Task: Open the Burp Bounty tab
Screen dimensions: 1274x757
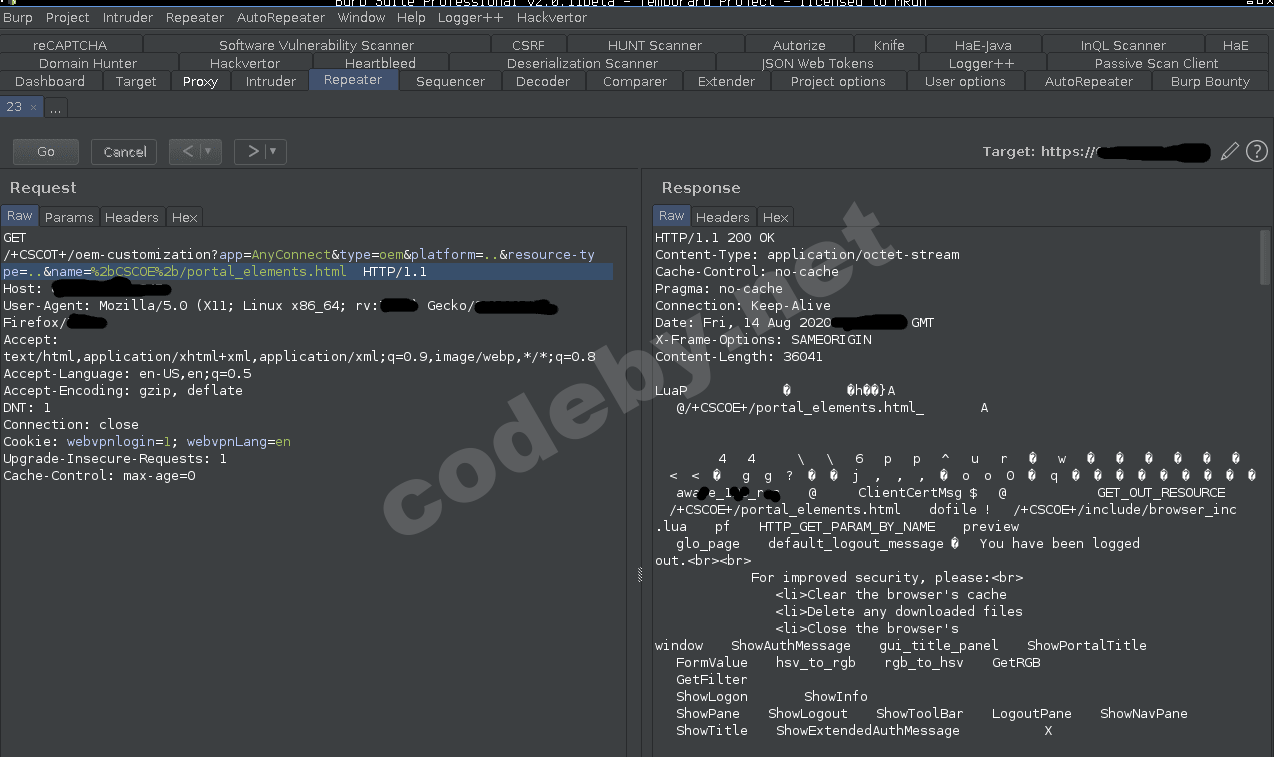Action: [x=1210, y=81]
